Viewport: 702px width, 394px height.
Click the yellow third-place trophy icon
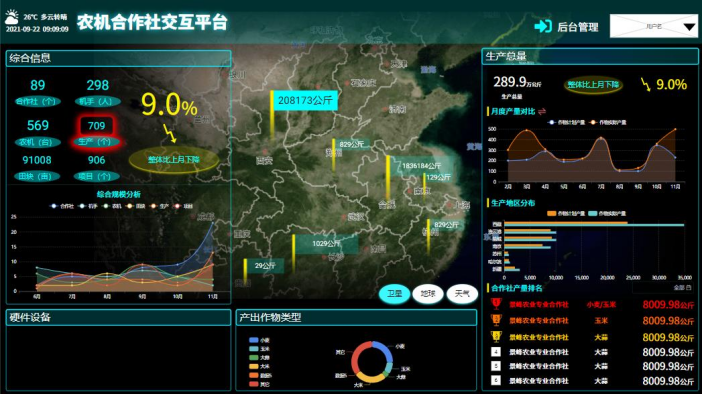496,336
